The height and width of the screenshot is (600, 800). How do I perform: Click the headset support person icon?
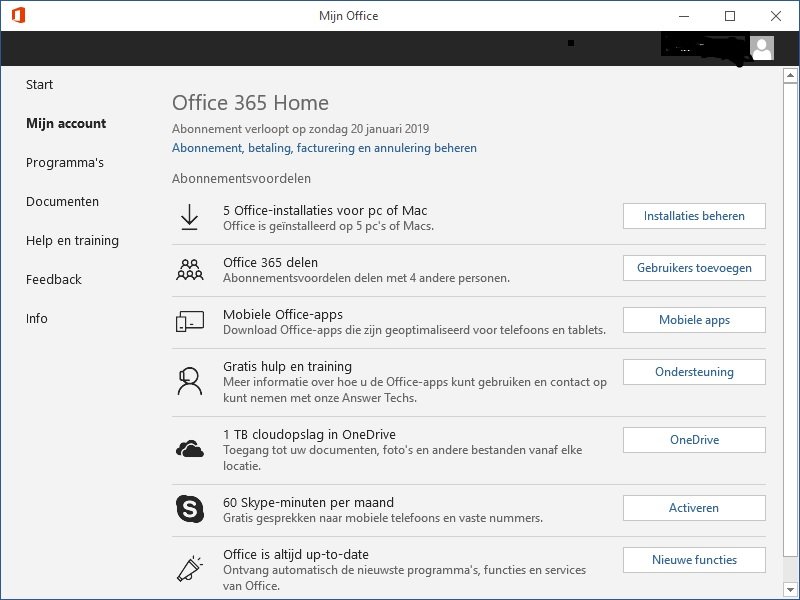pyautogui.click(x=189, y=381)
